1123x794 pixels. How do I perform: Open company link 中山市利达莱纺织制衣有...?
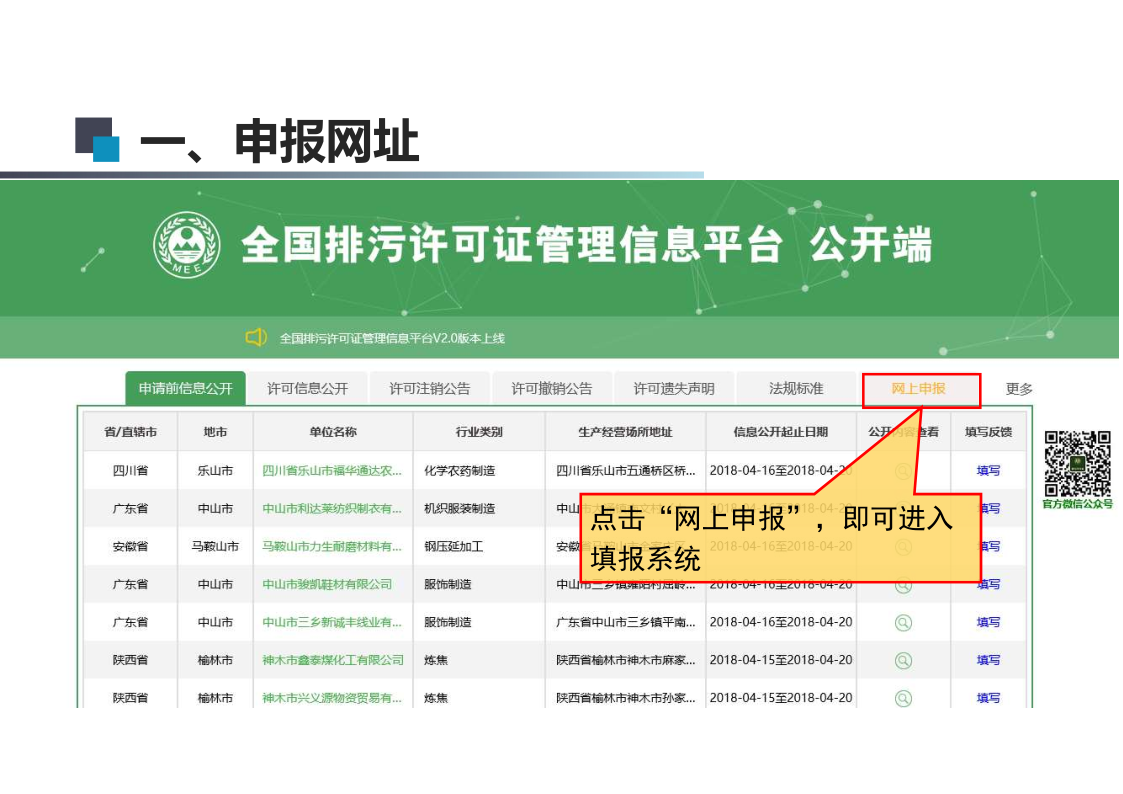pyautogui.click(x=332, y=509)
